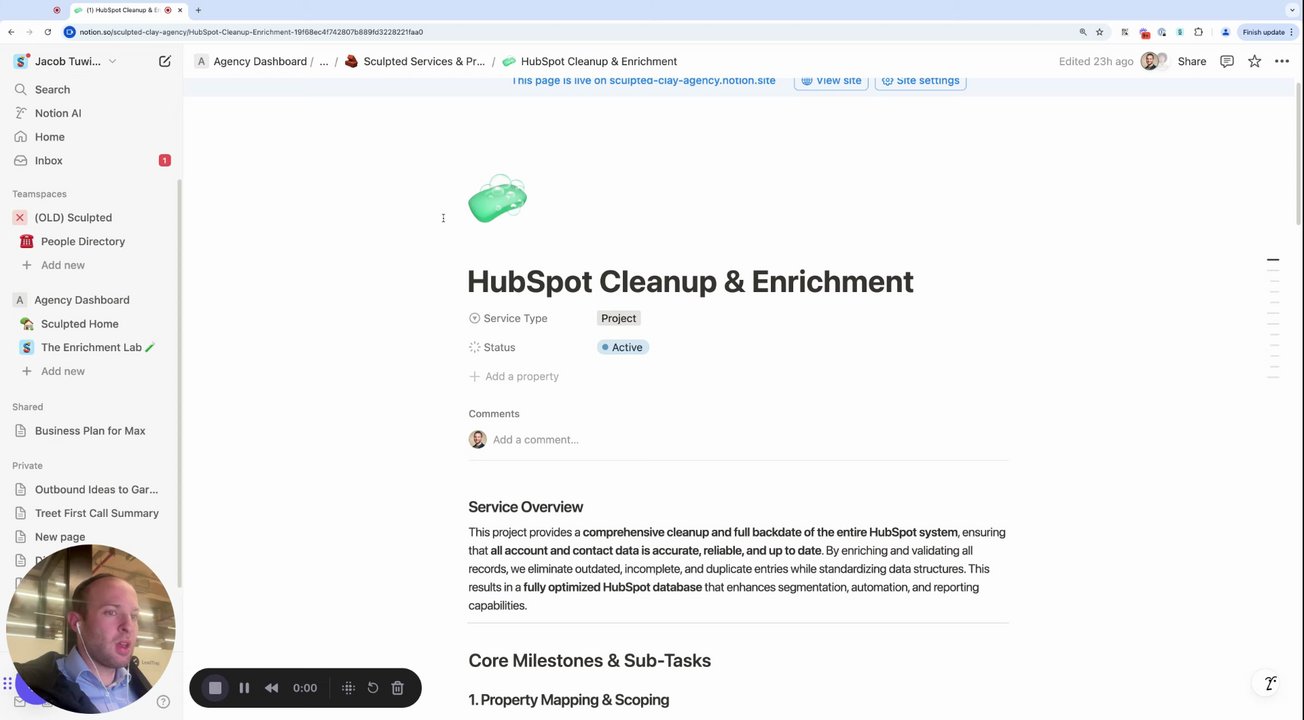Rewind the recording
Viewport: 1304px width, 720px height.
(x=271, y=688)
